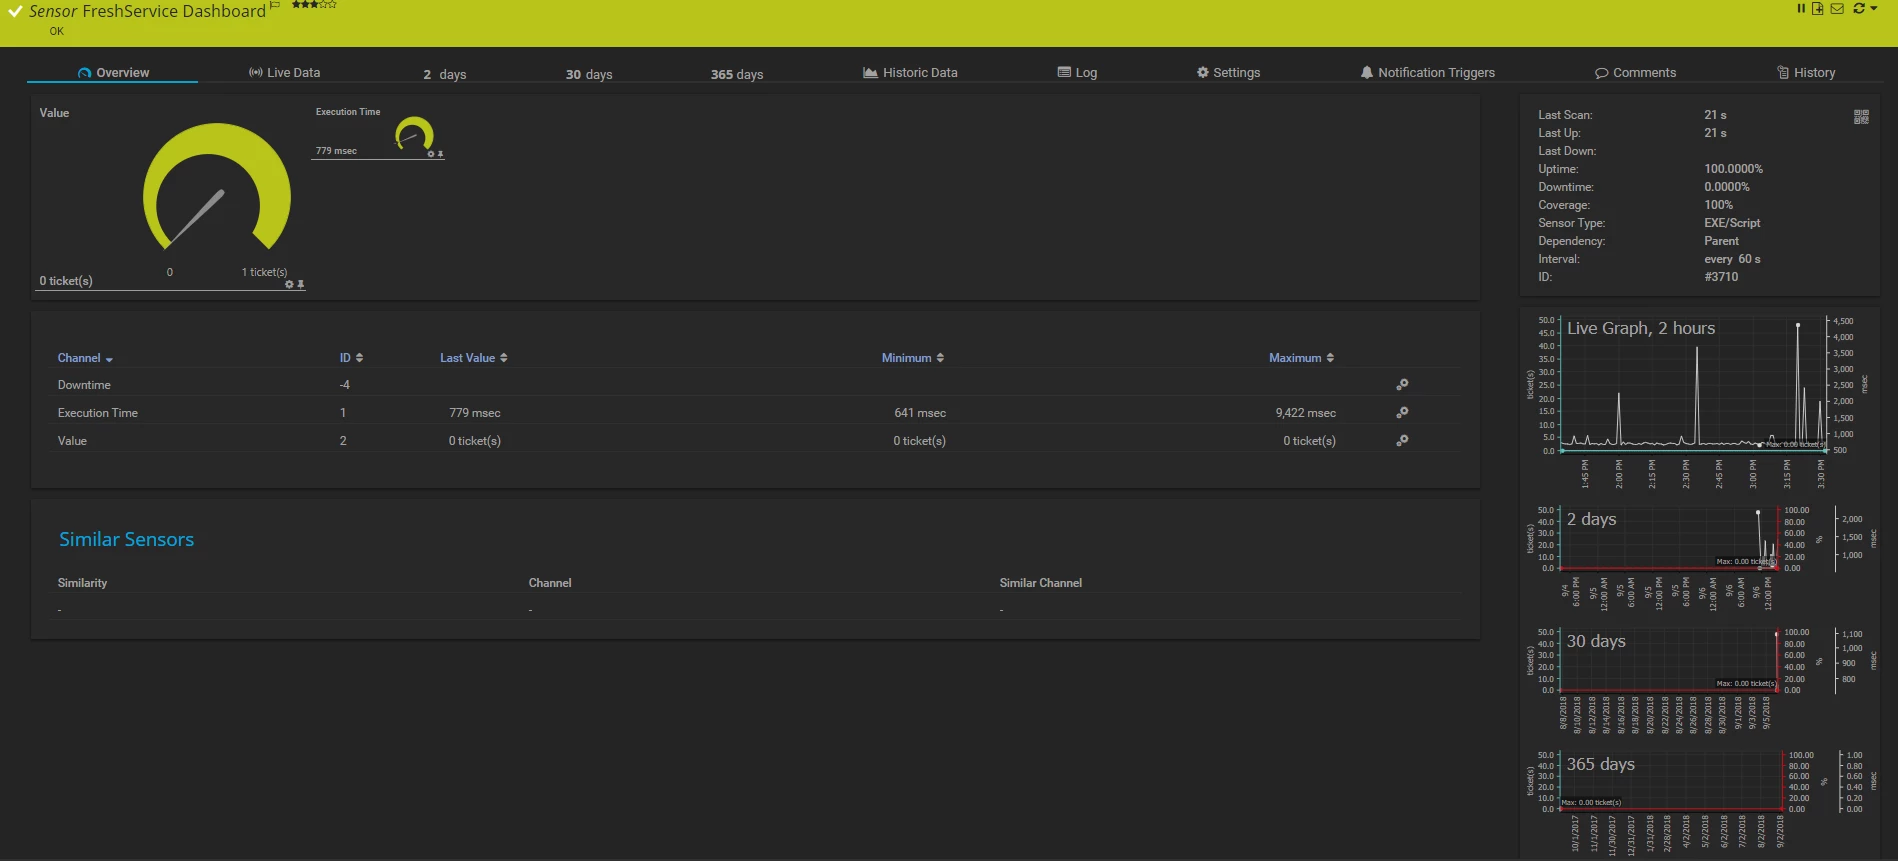The height and width of the screenshot is (861, 1898).
Task: Open the 365 days tab
Action: coord(737,74)
